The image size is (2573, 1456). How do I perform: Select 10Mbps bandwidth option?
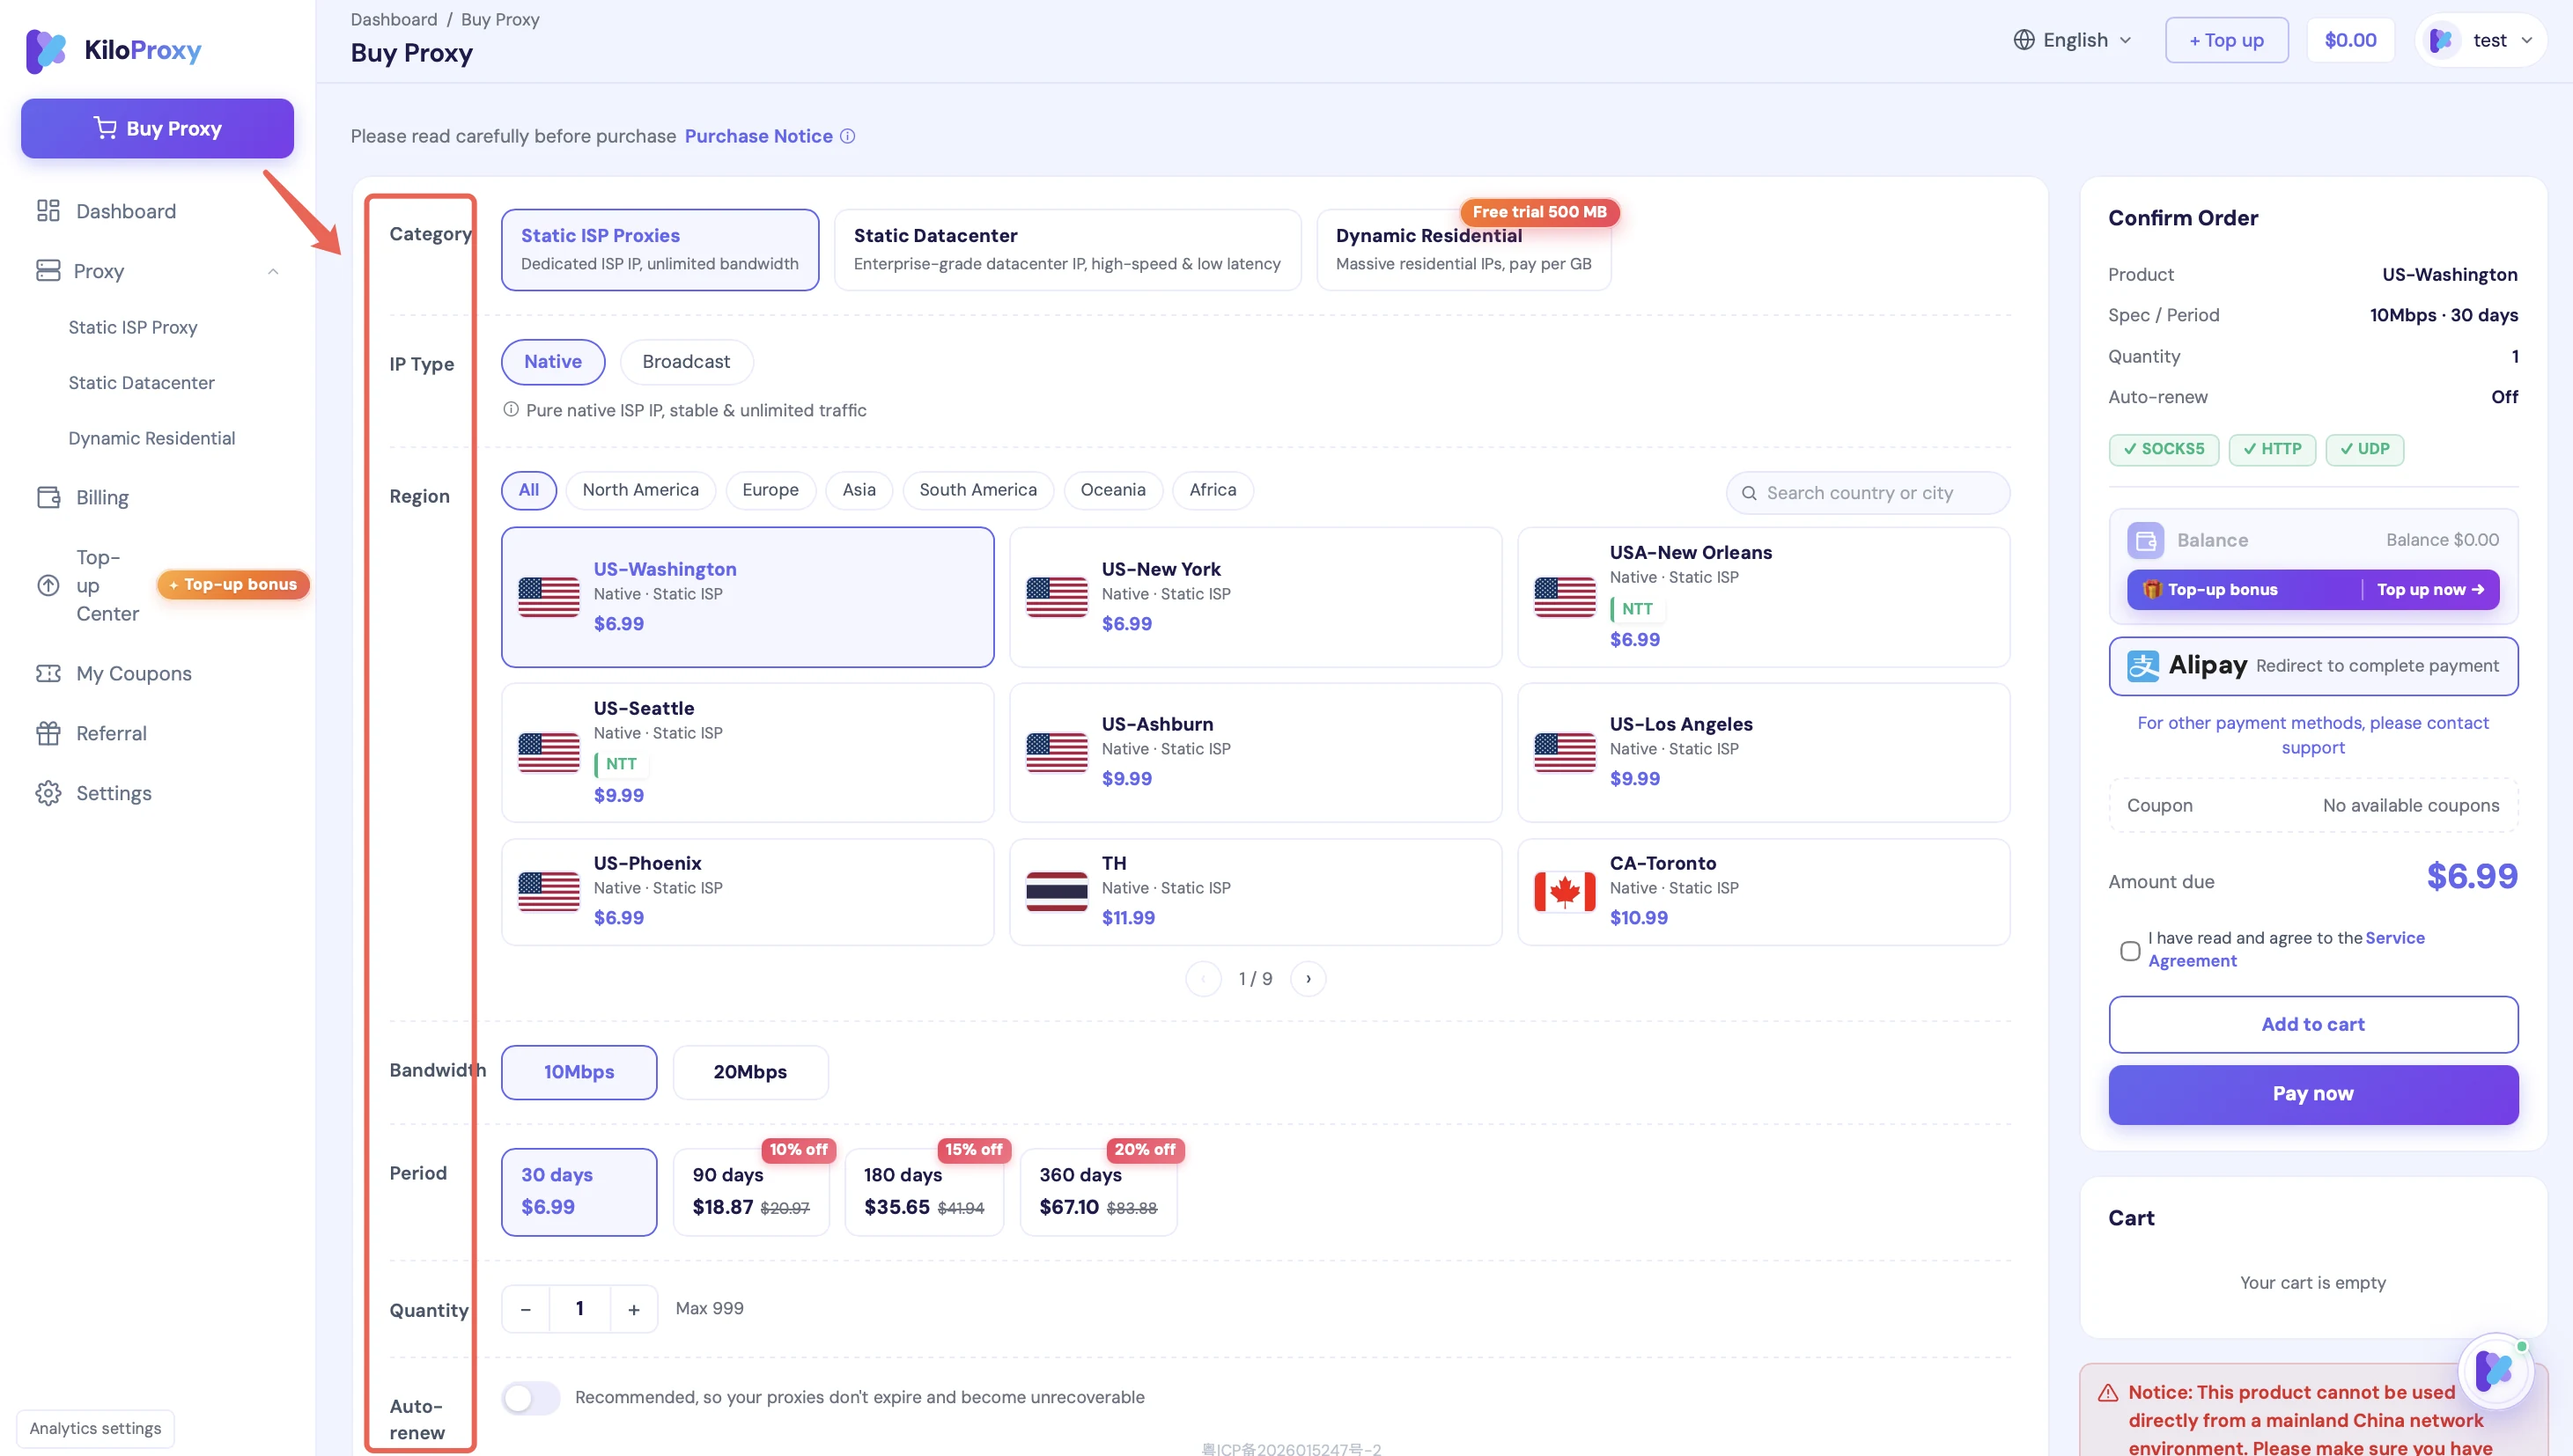pyautogui.click(x=579, y=1072)
